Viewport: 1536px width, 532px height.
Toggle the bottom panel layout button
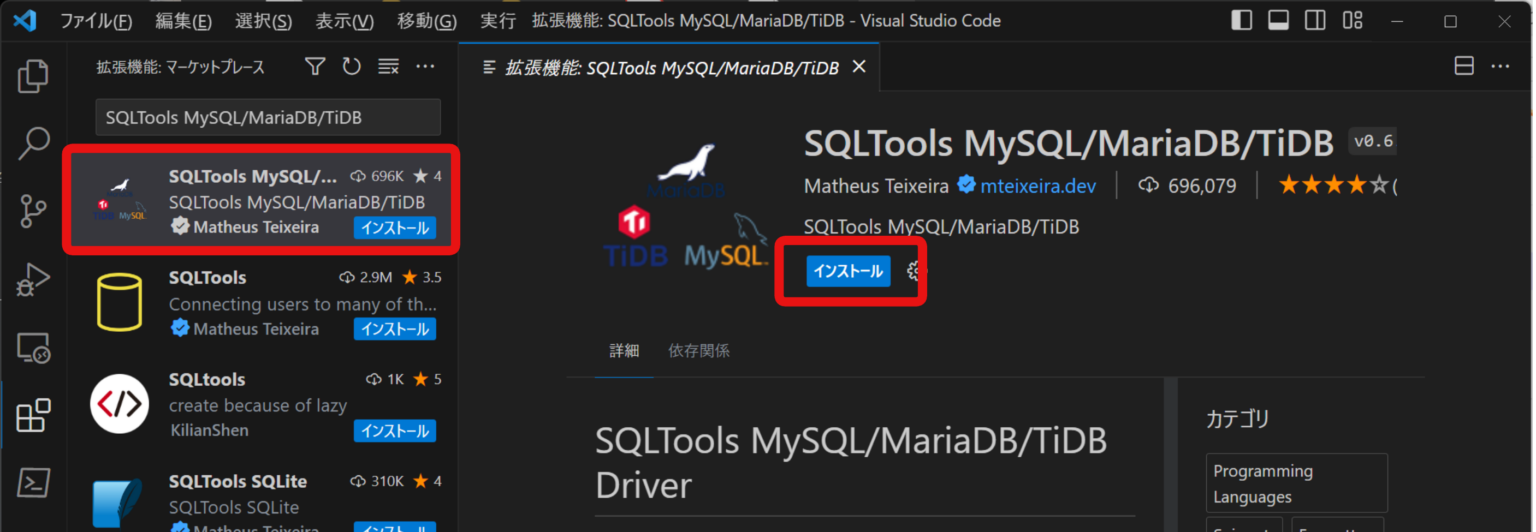click(1278, 20)
